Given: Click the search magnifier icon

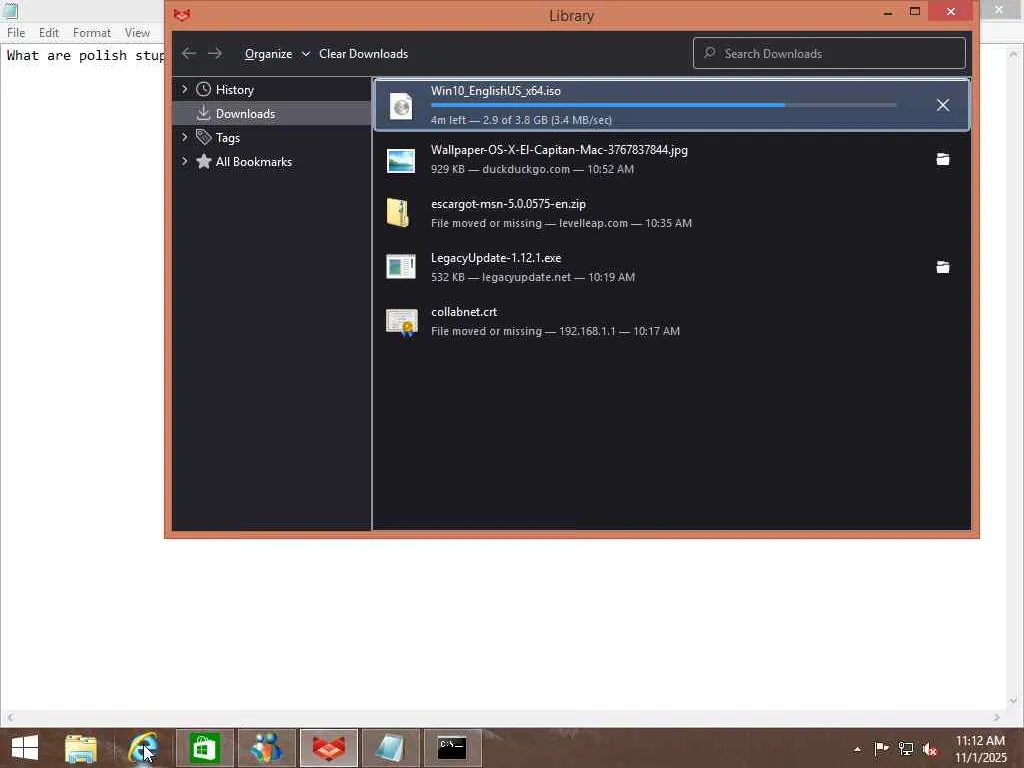Looking at the screenshot, I should (x=709, y=53).
